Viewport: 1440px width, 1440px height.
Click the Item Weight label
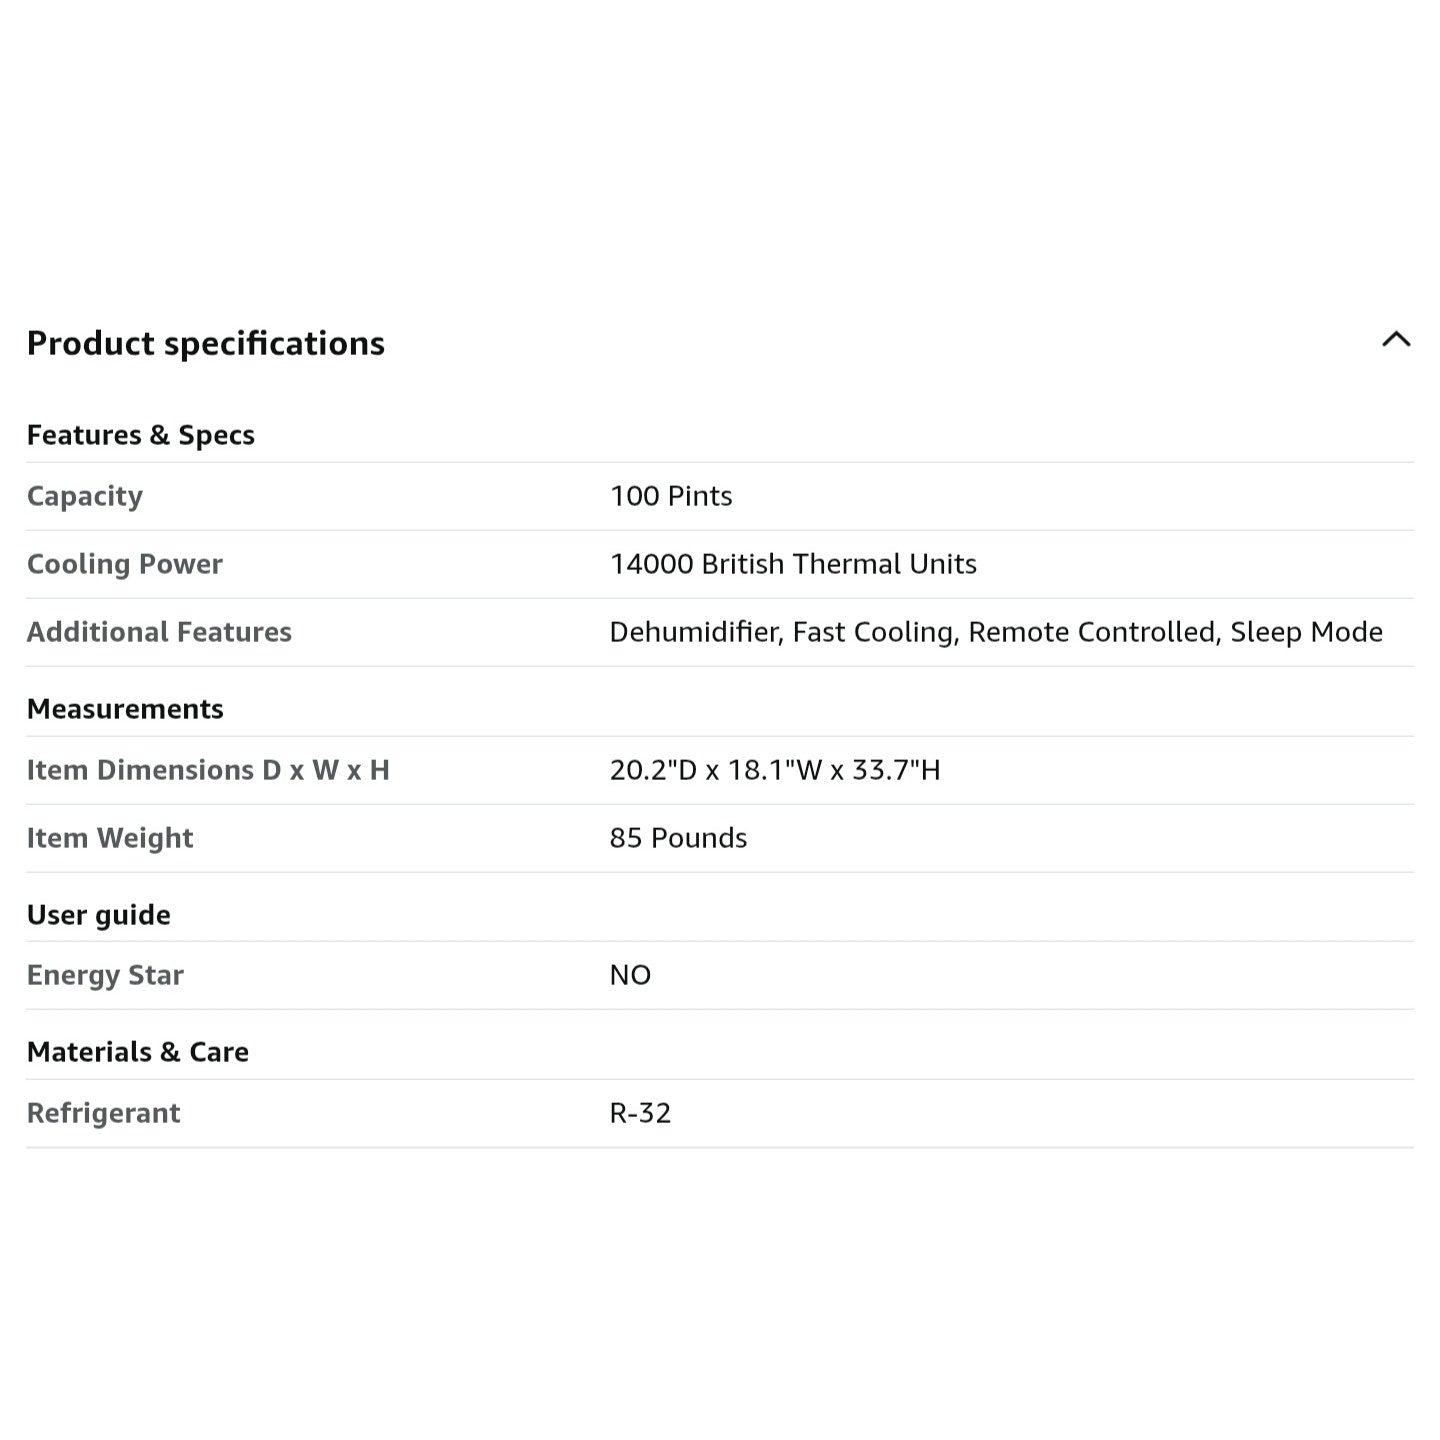[x=110, y=838]
